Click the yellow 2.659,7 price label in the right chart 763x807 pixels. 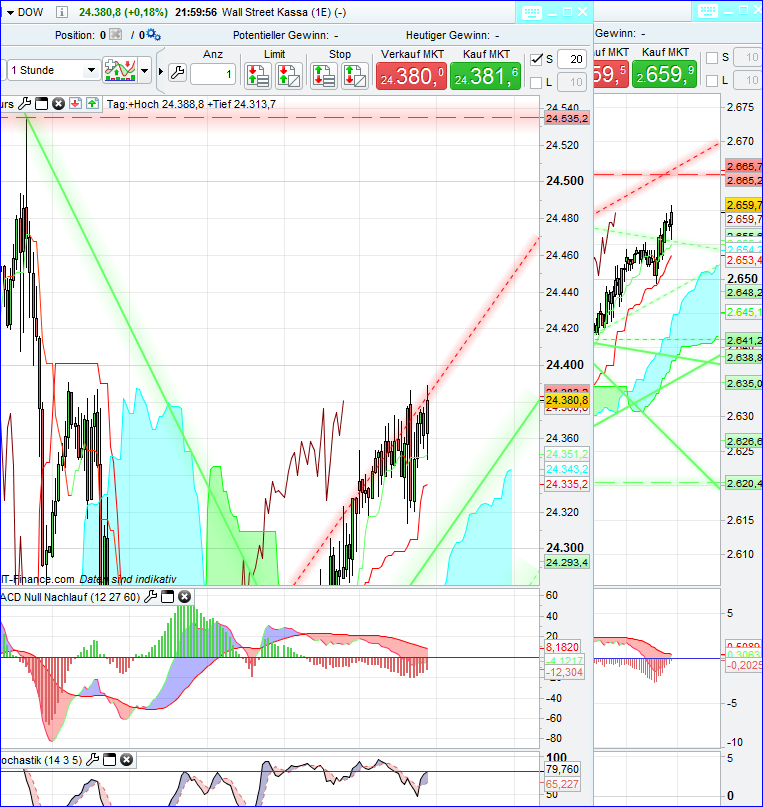744,205
